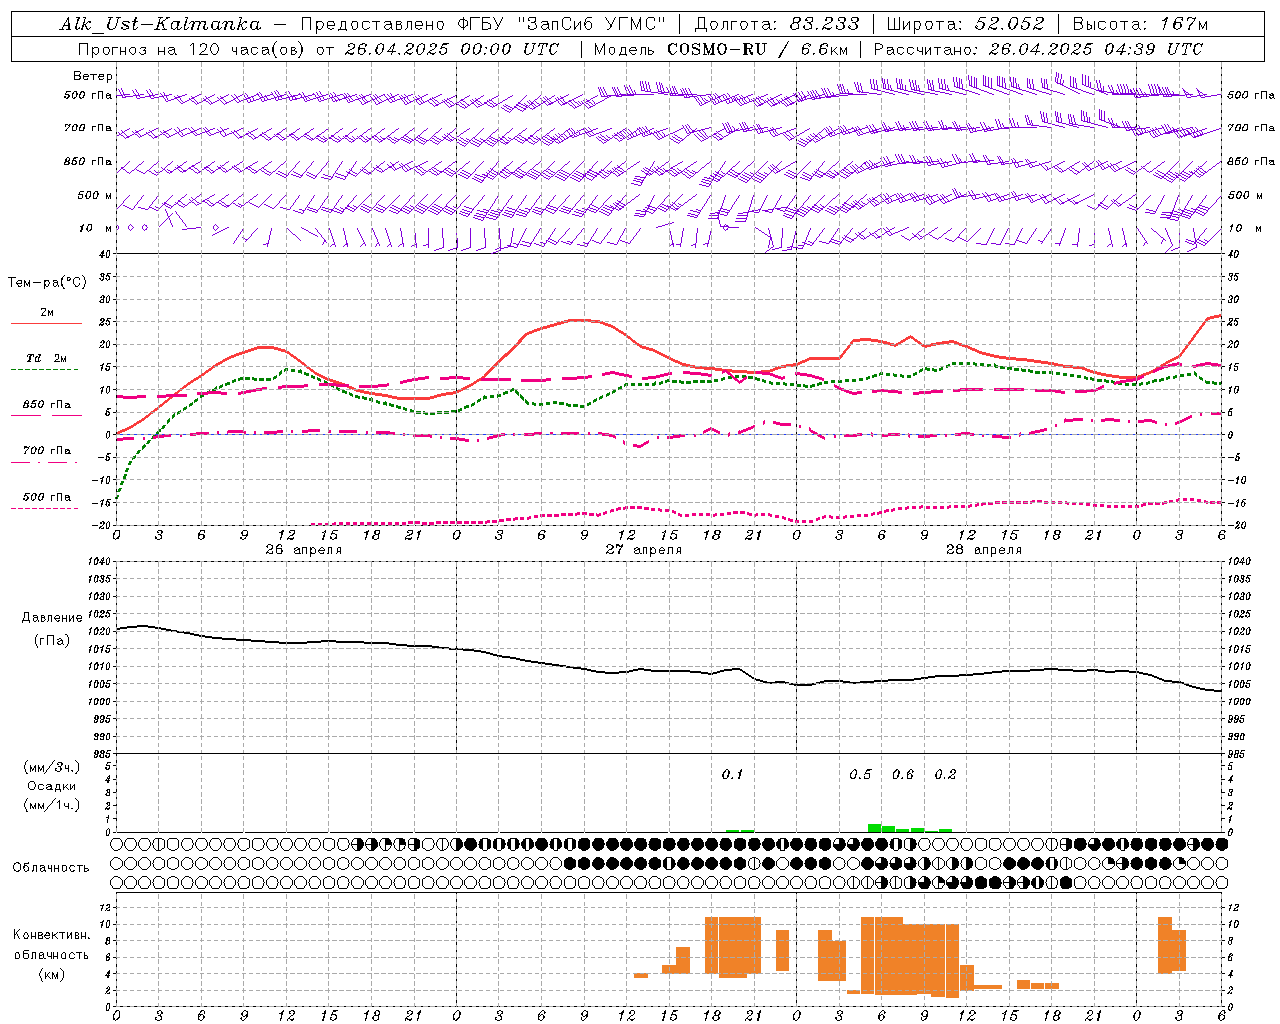Image resolution: width=1280 pixels, height=1024 pixels.
Task: Click the '28 апреля' date label
Action: [983, 550]
